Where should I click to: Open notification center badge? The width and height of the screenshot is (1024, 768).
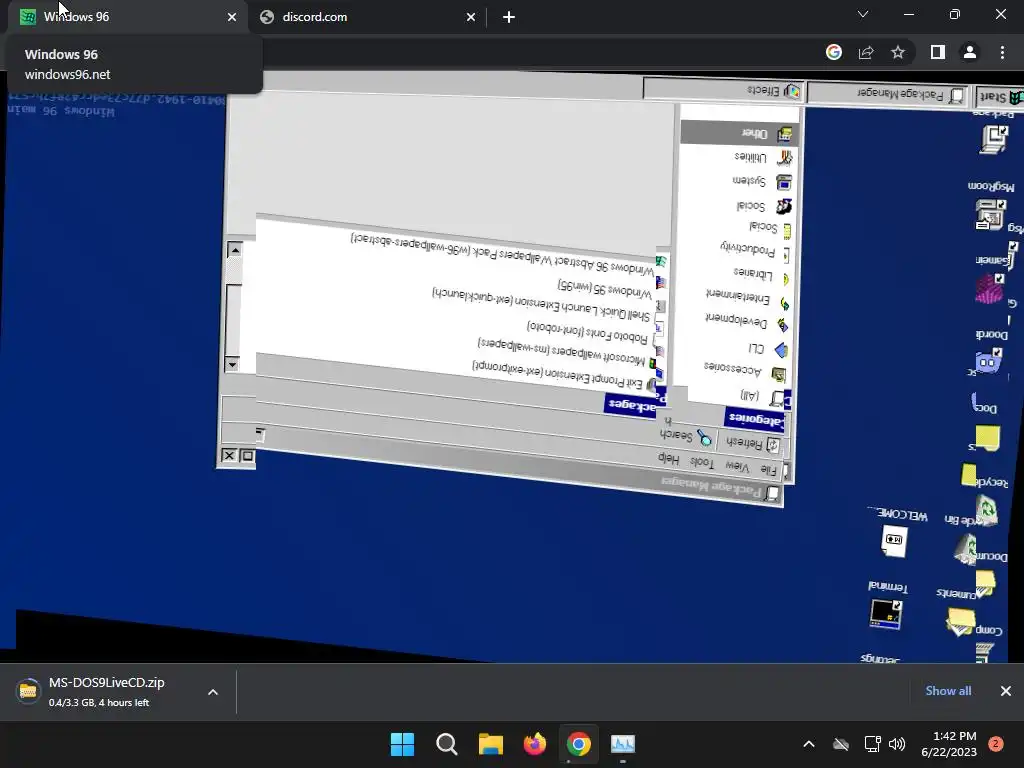996,744
